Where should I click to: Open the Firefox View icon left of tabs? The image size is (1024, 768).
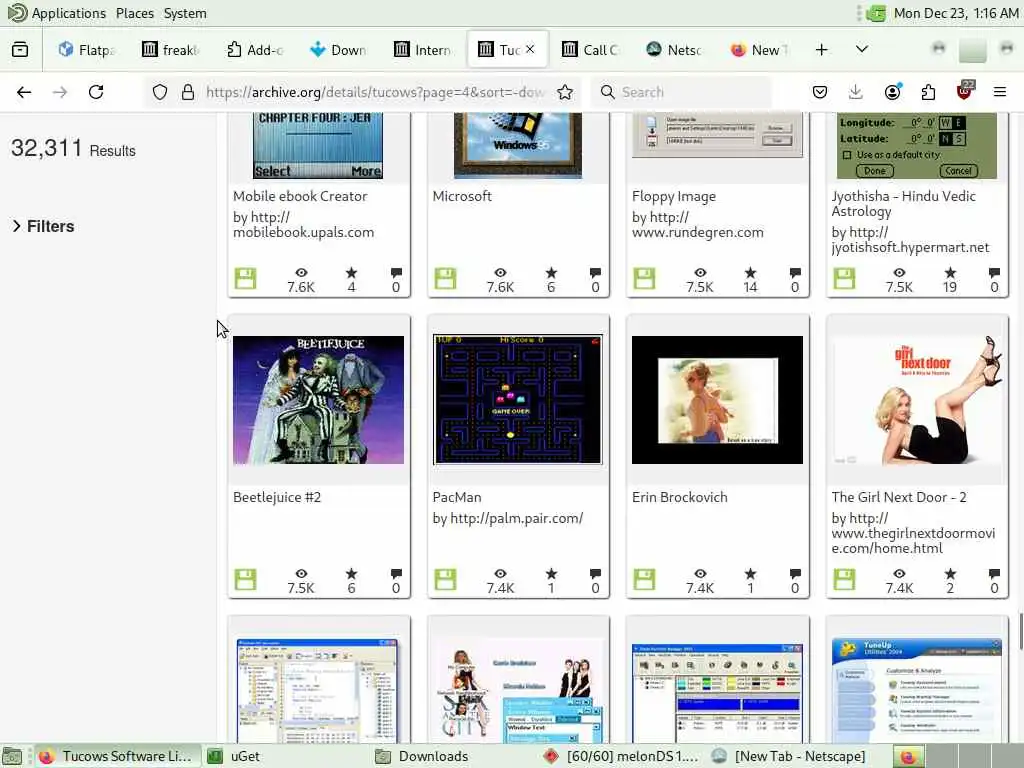click(x=20, y=49)
